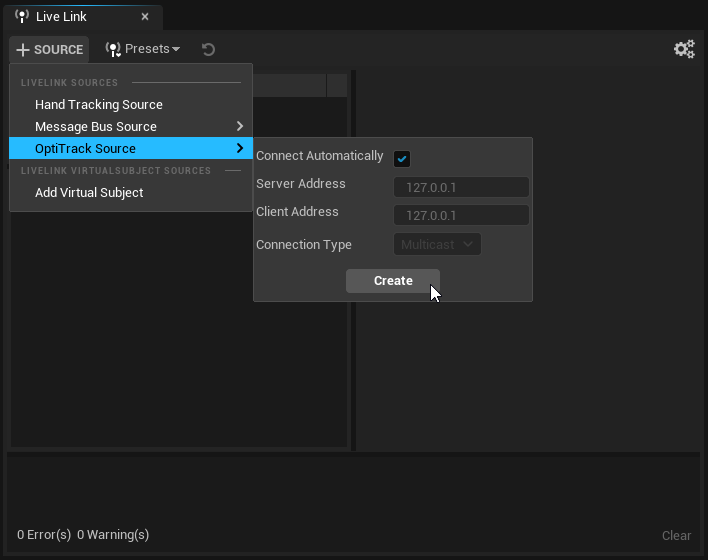Click the Server Address input field
Viewport: 708px width, 560px height.
point(461,187)
